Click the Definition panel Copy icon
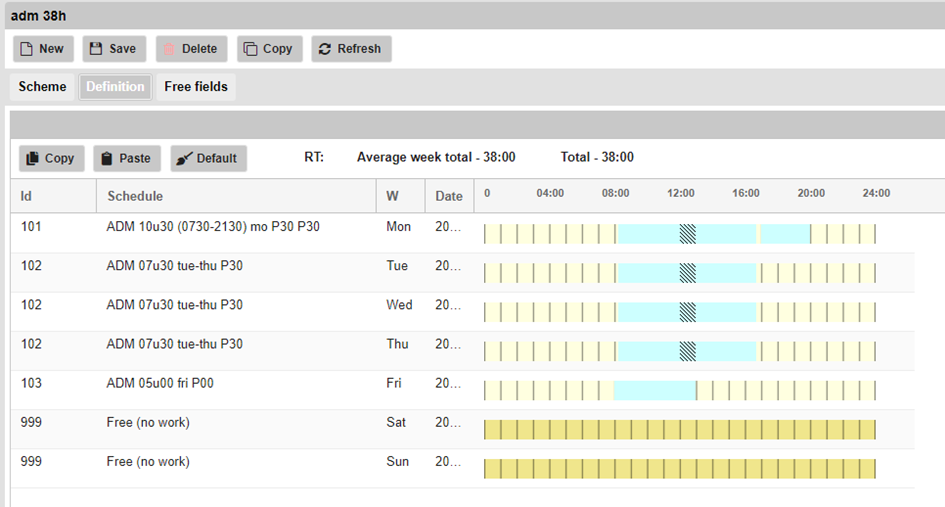The height and width of the screenshot is (507, 945). tap(32, 158)
